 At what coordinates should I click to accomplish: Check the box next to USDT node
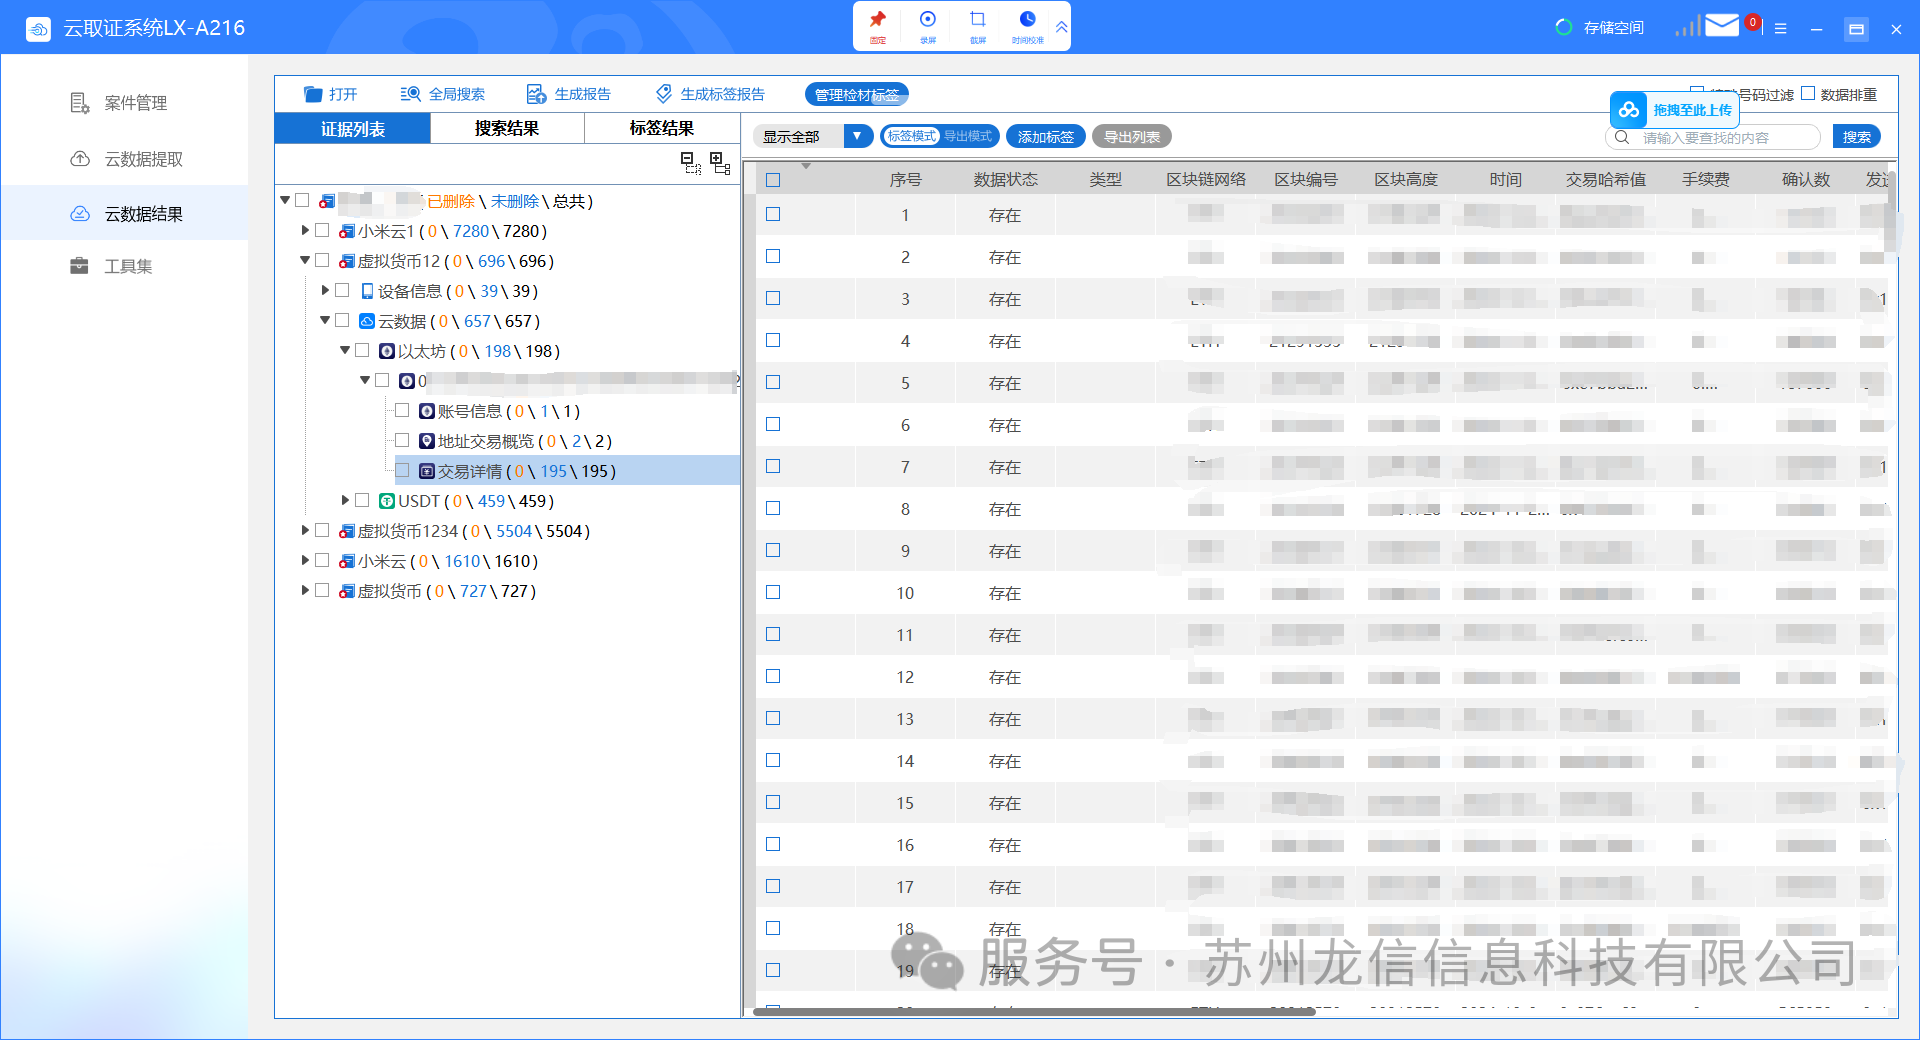coord(362,500)
